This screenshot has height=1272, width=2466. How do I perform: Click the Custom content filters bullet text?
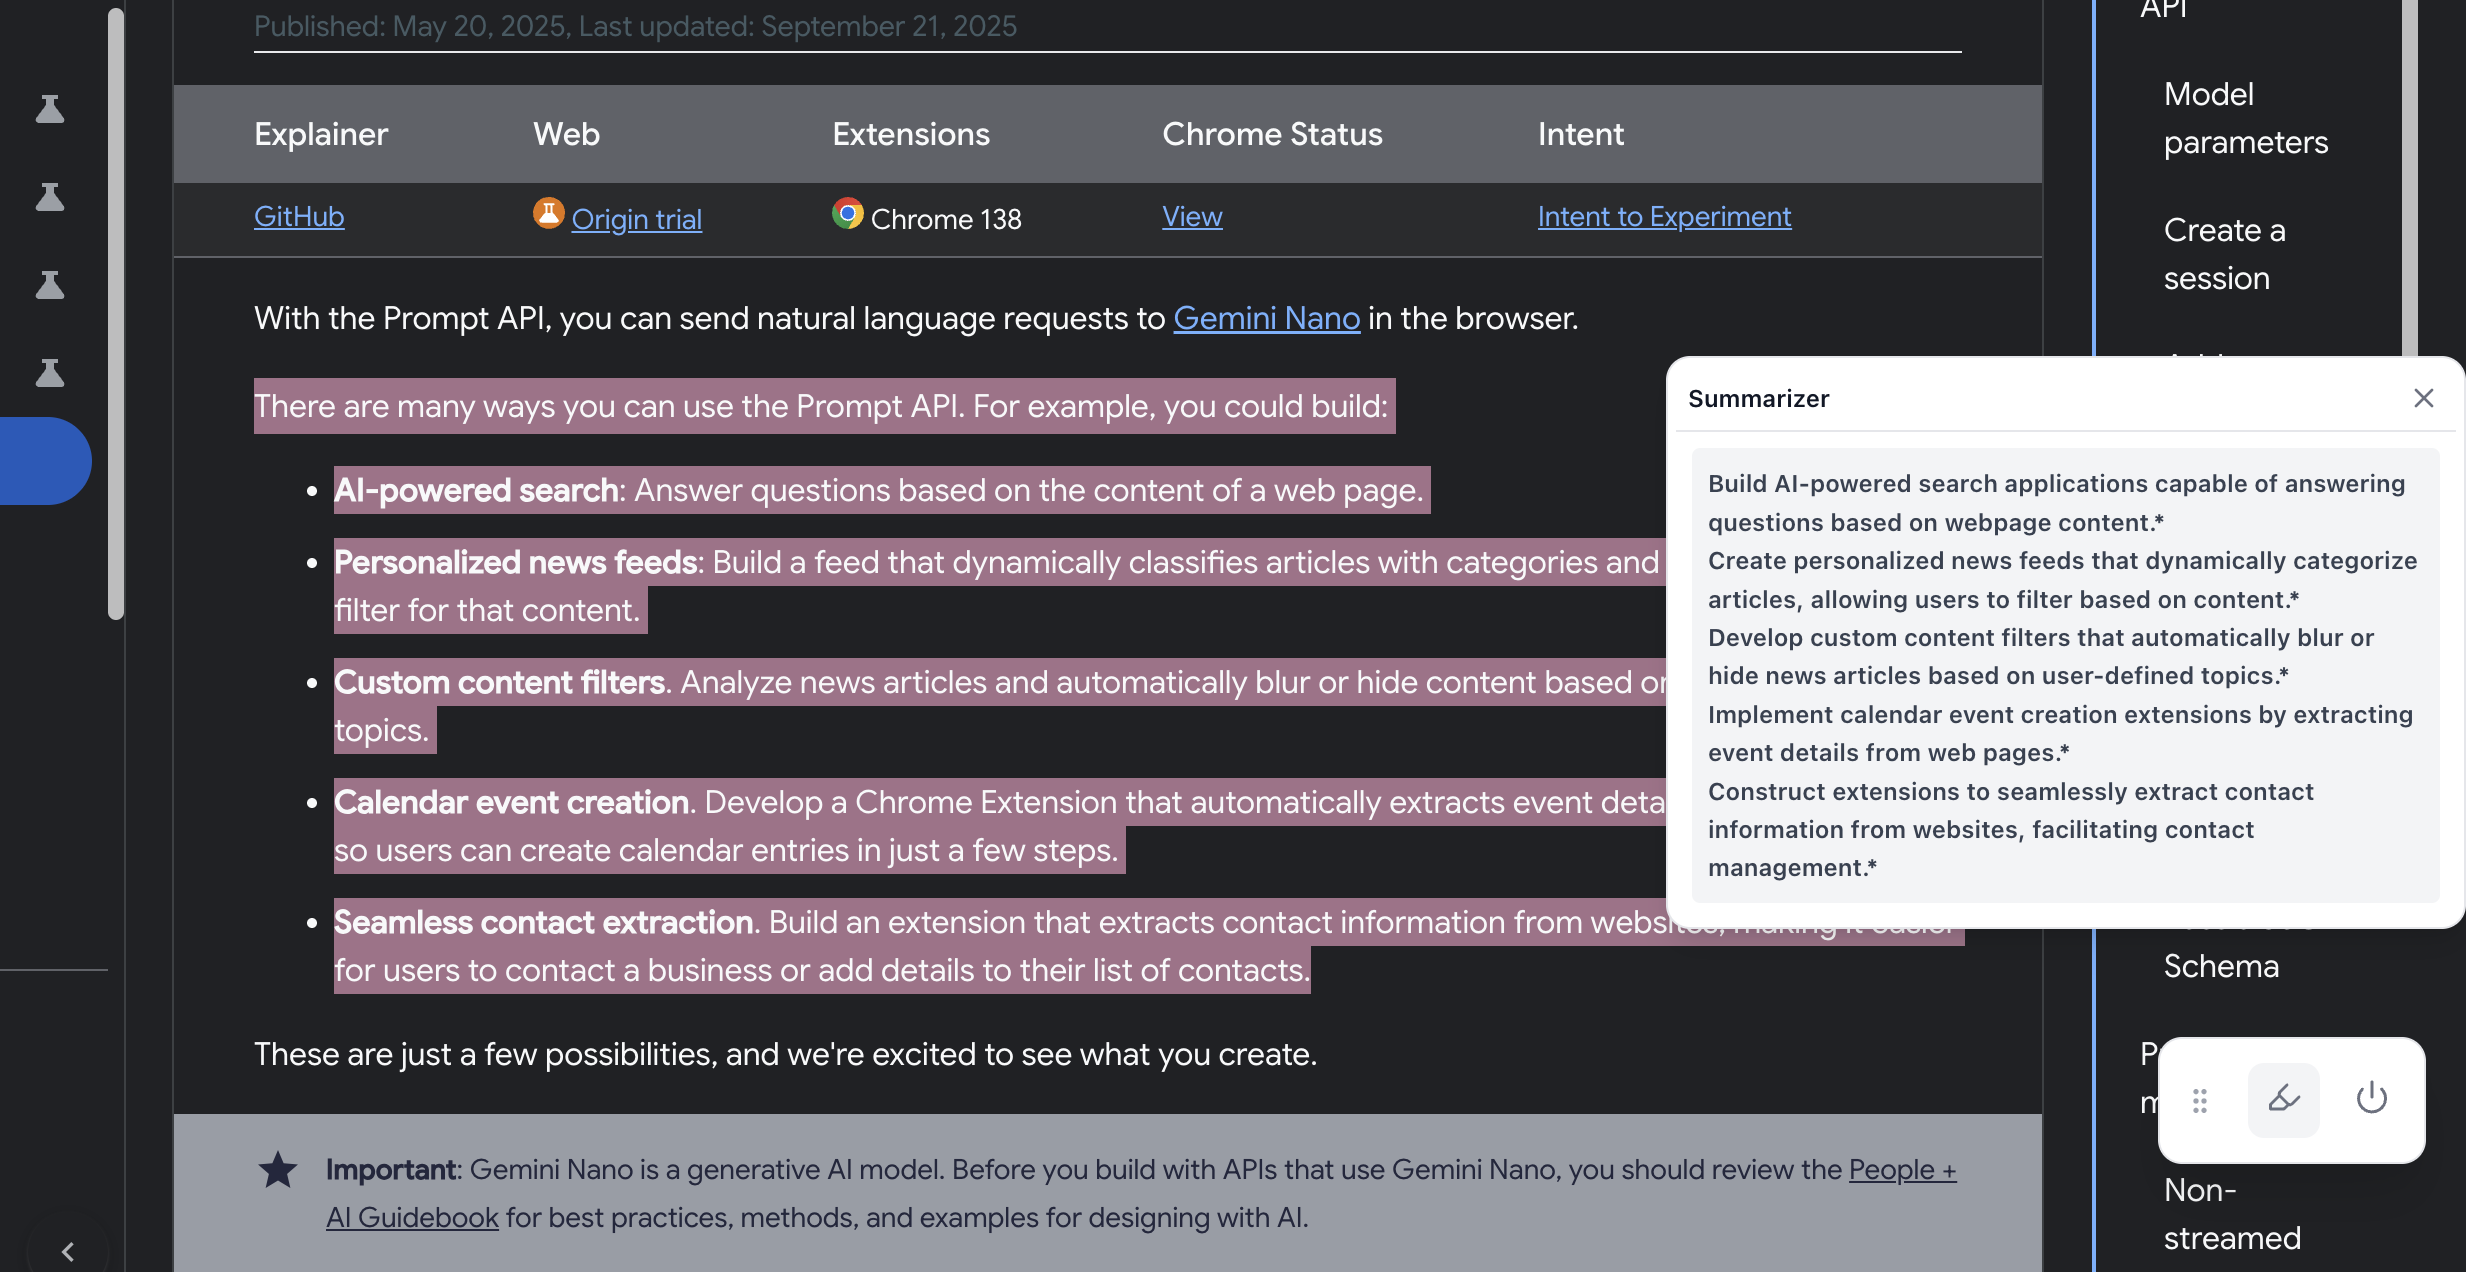(x=1000, y=706)
